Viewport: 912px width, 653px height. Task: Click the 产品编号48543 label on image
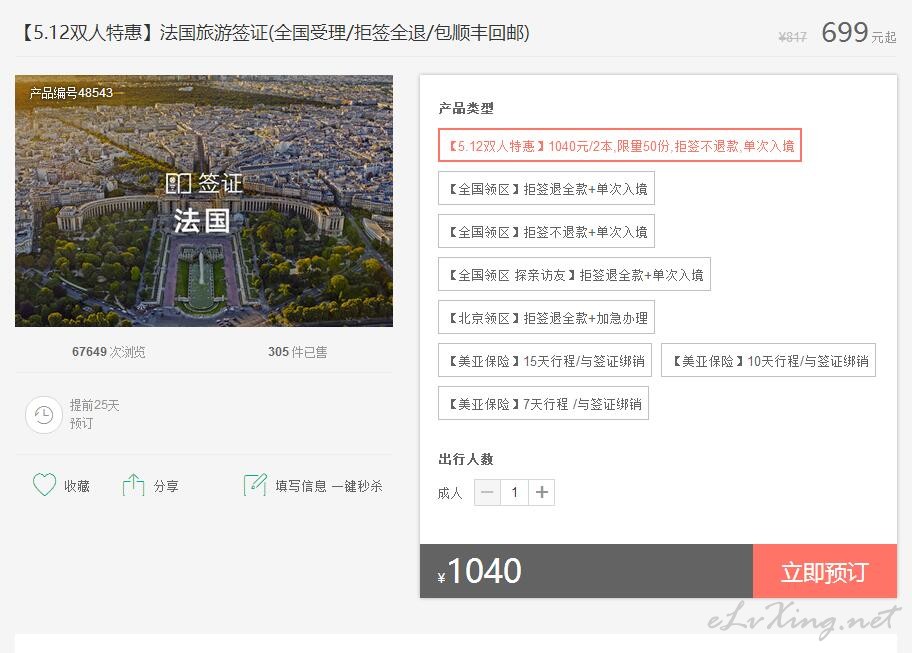(x=71, y=92)
